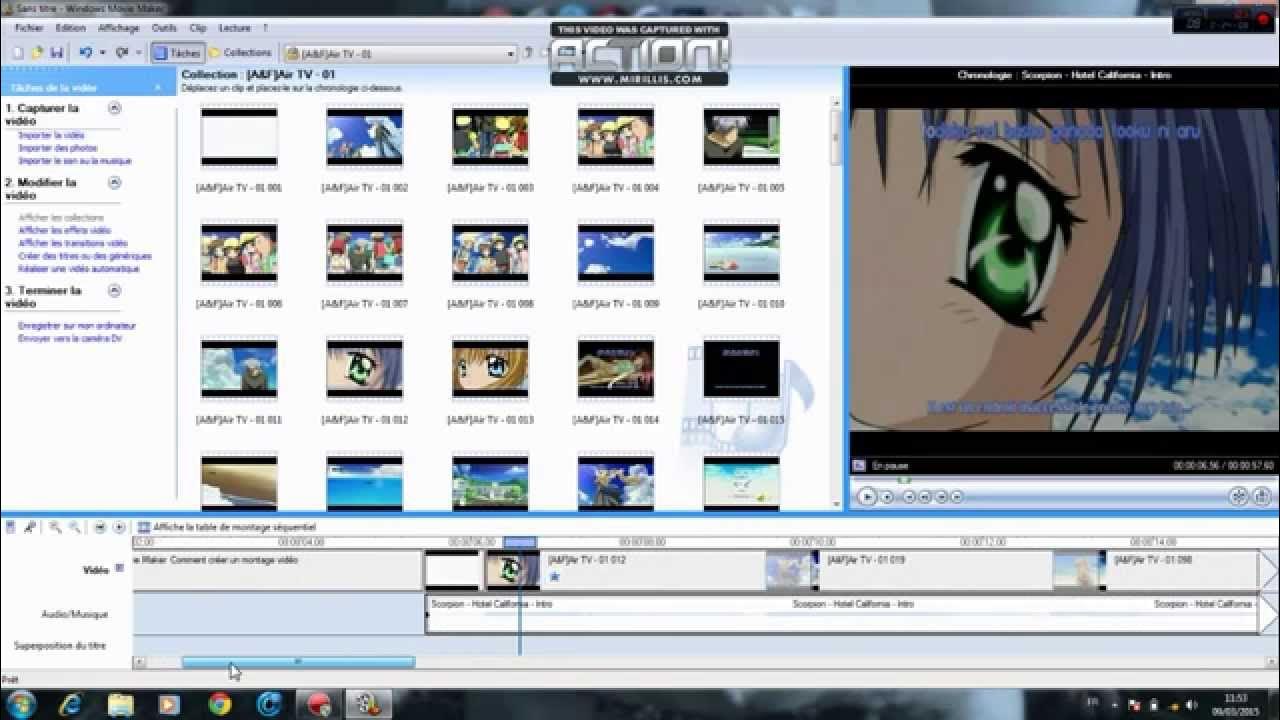Click Réaliser une vidéo automatique link
1280x720 pixels.
tap(79, 269)
